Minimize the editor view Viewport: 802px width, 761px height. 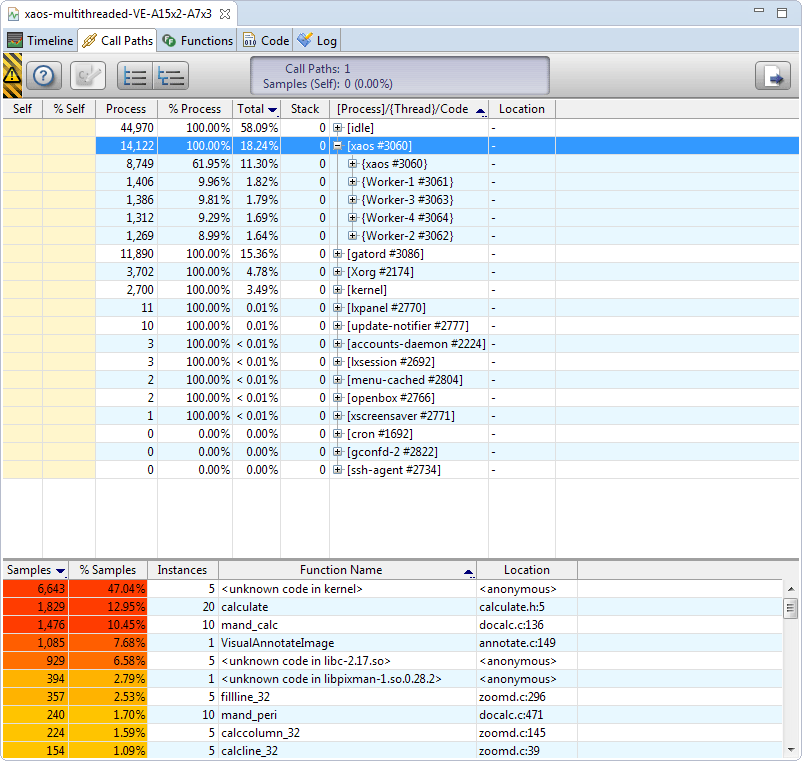(x=759, y=10)
